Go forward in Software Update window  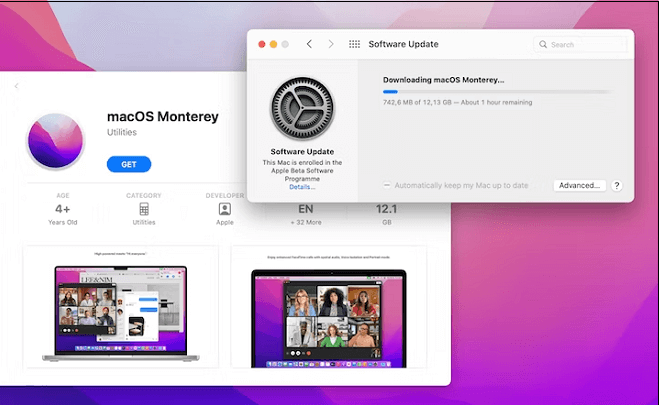[331, 44]
